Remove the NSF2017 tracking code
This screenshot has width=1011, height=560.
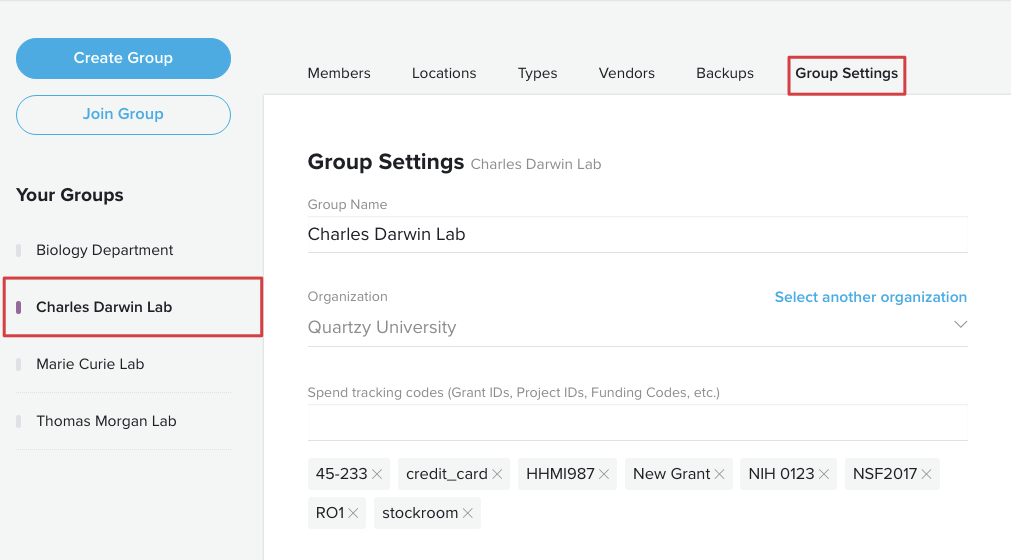click(x=927, y=474)
